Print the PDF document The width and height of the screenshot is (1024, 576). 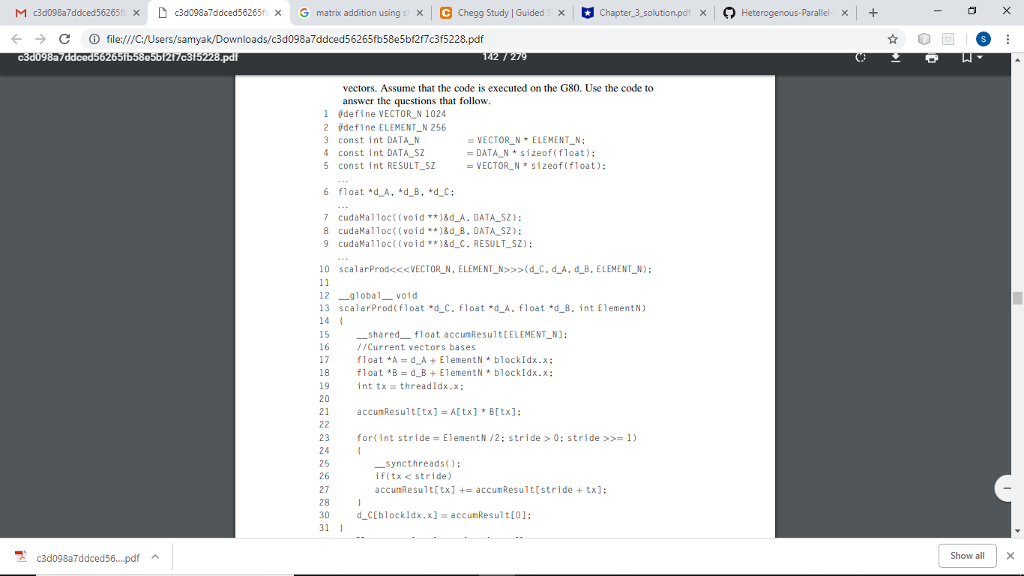[930, 57]
